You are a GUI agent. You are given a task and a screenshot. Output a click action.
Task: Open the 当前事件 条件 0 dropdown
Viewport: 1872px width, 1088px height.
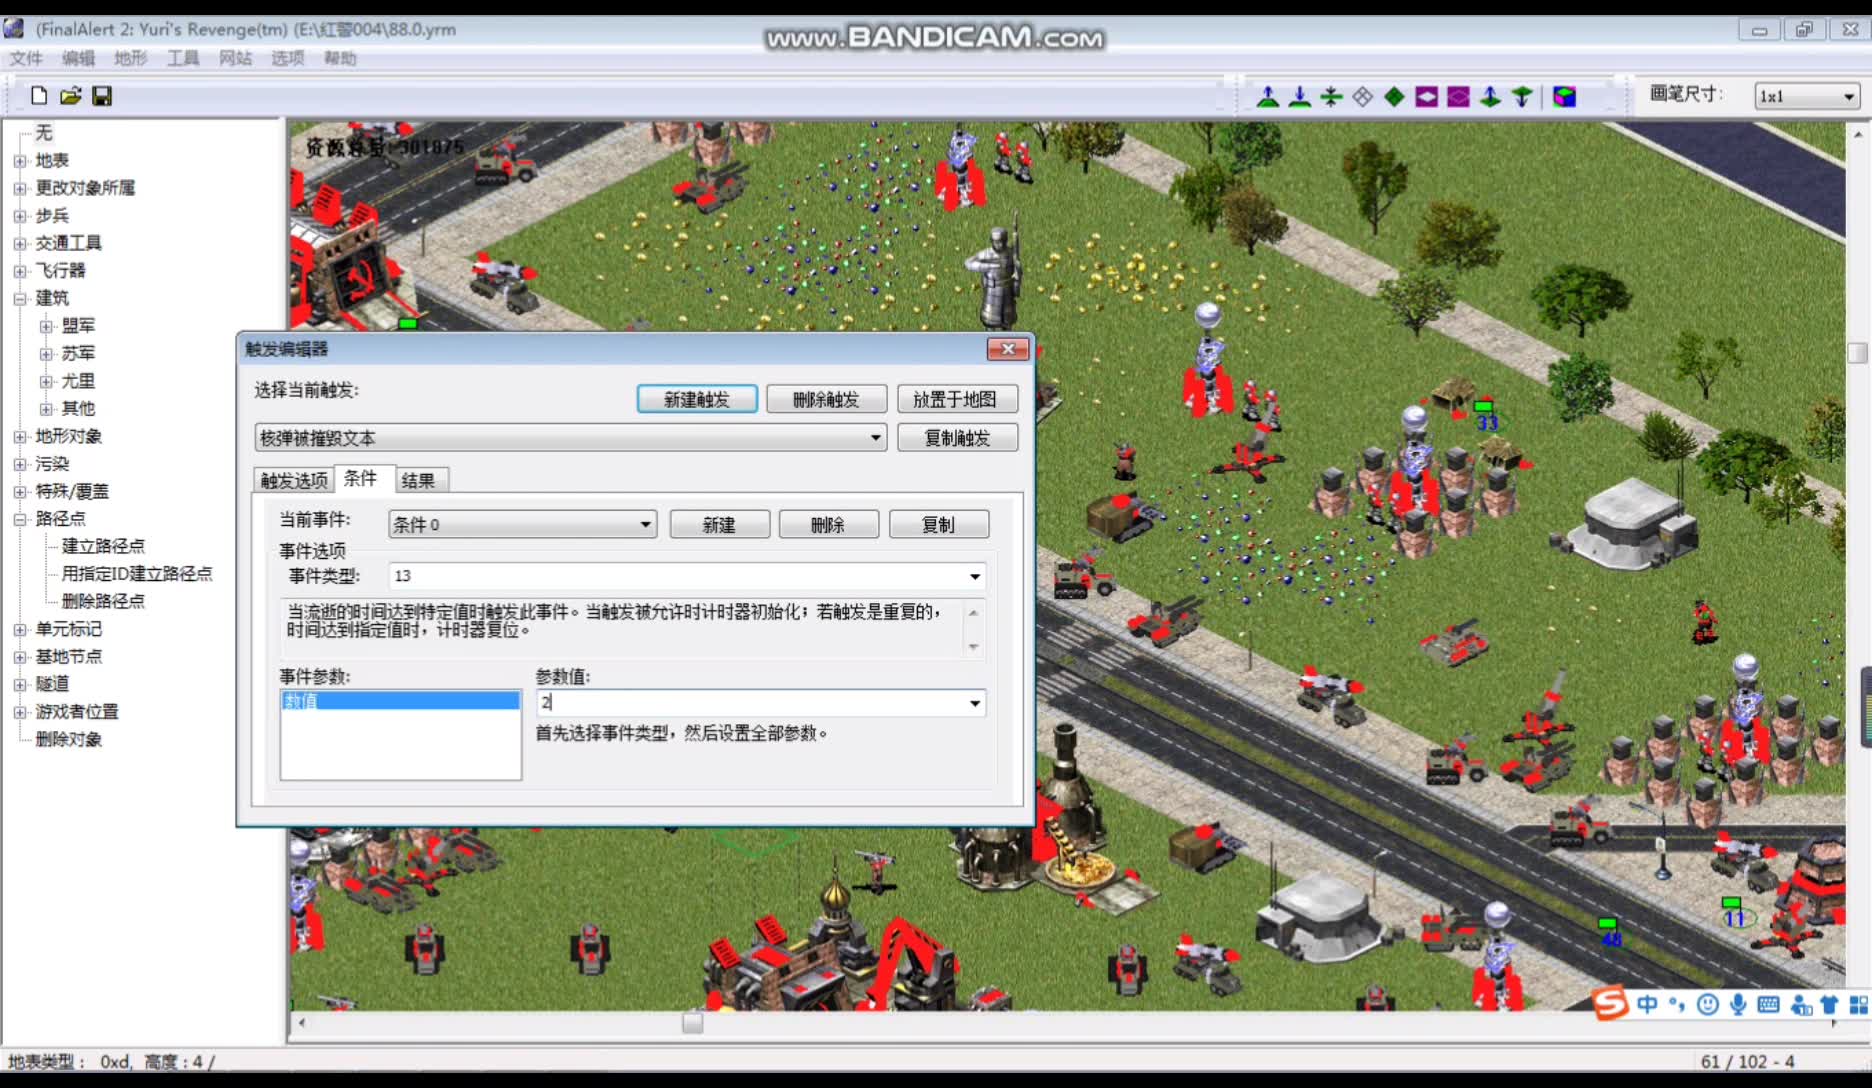pos(645,524)
